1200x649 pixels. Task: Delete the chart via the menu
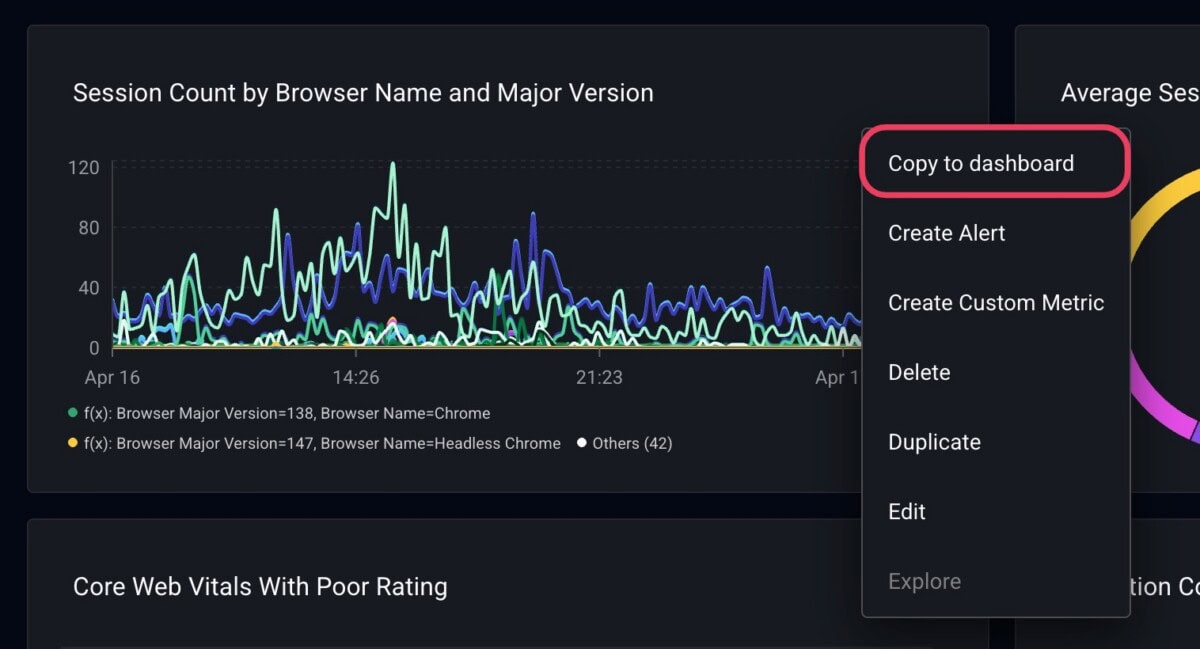918,372
